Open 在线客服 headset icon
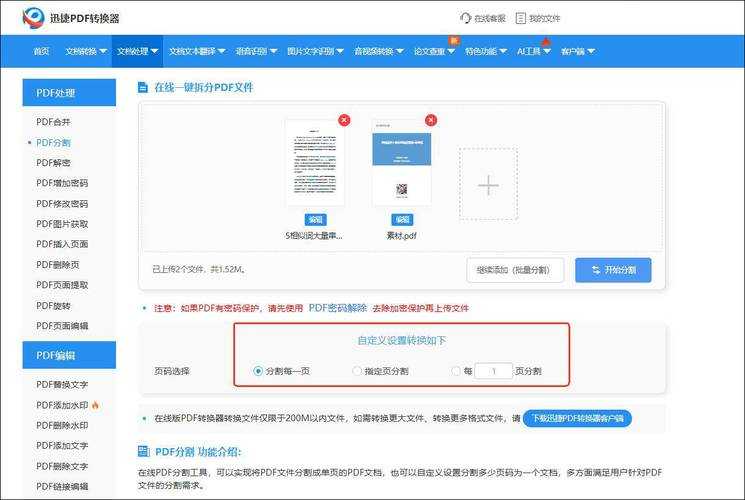This screenshot has height=500, width=745. coord(465,18)
